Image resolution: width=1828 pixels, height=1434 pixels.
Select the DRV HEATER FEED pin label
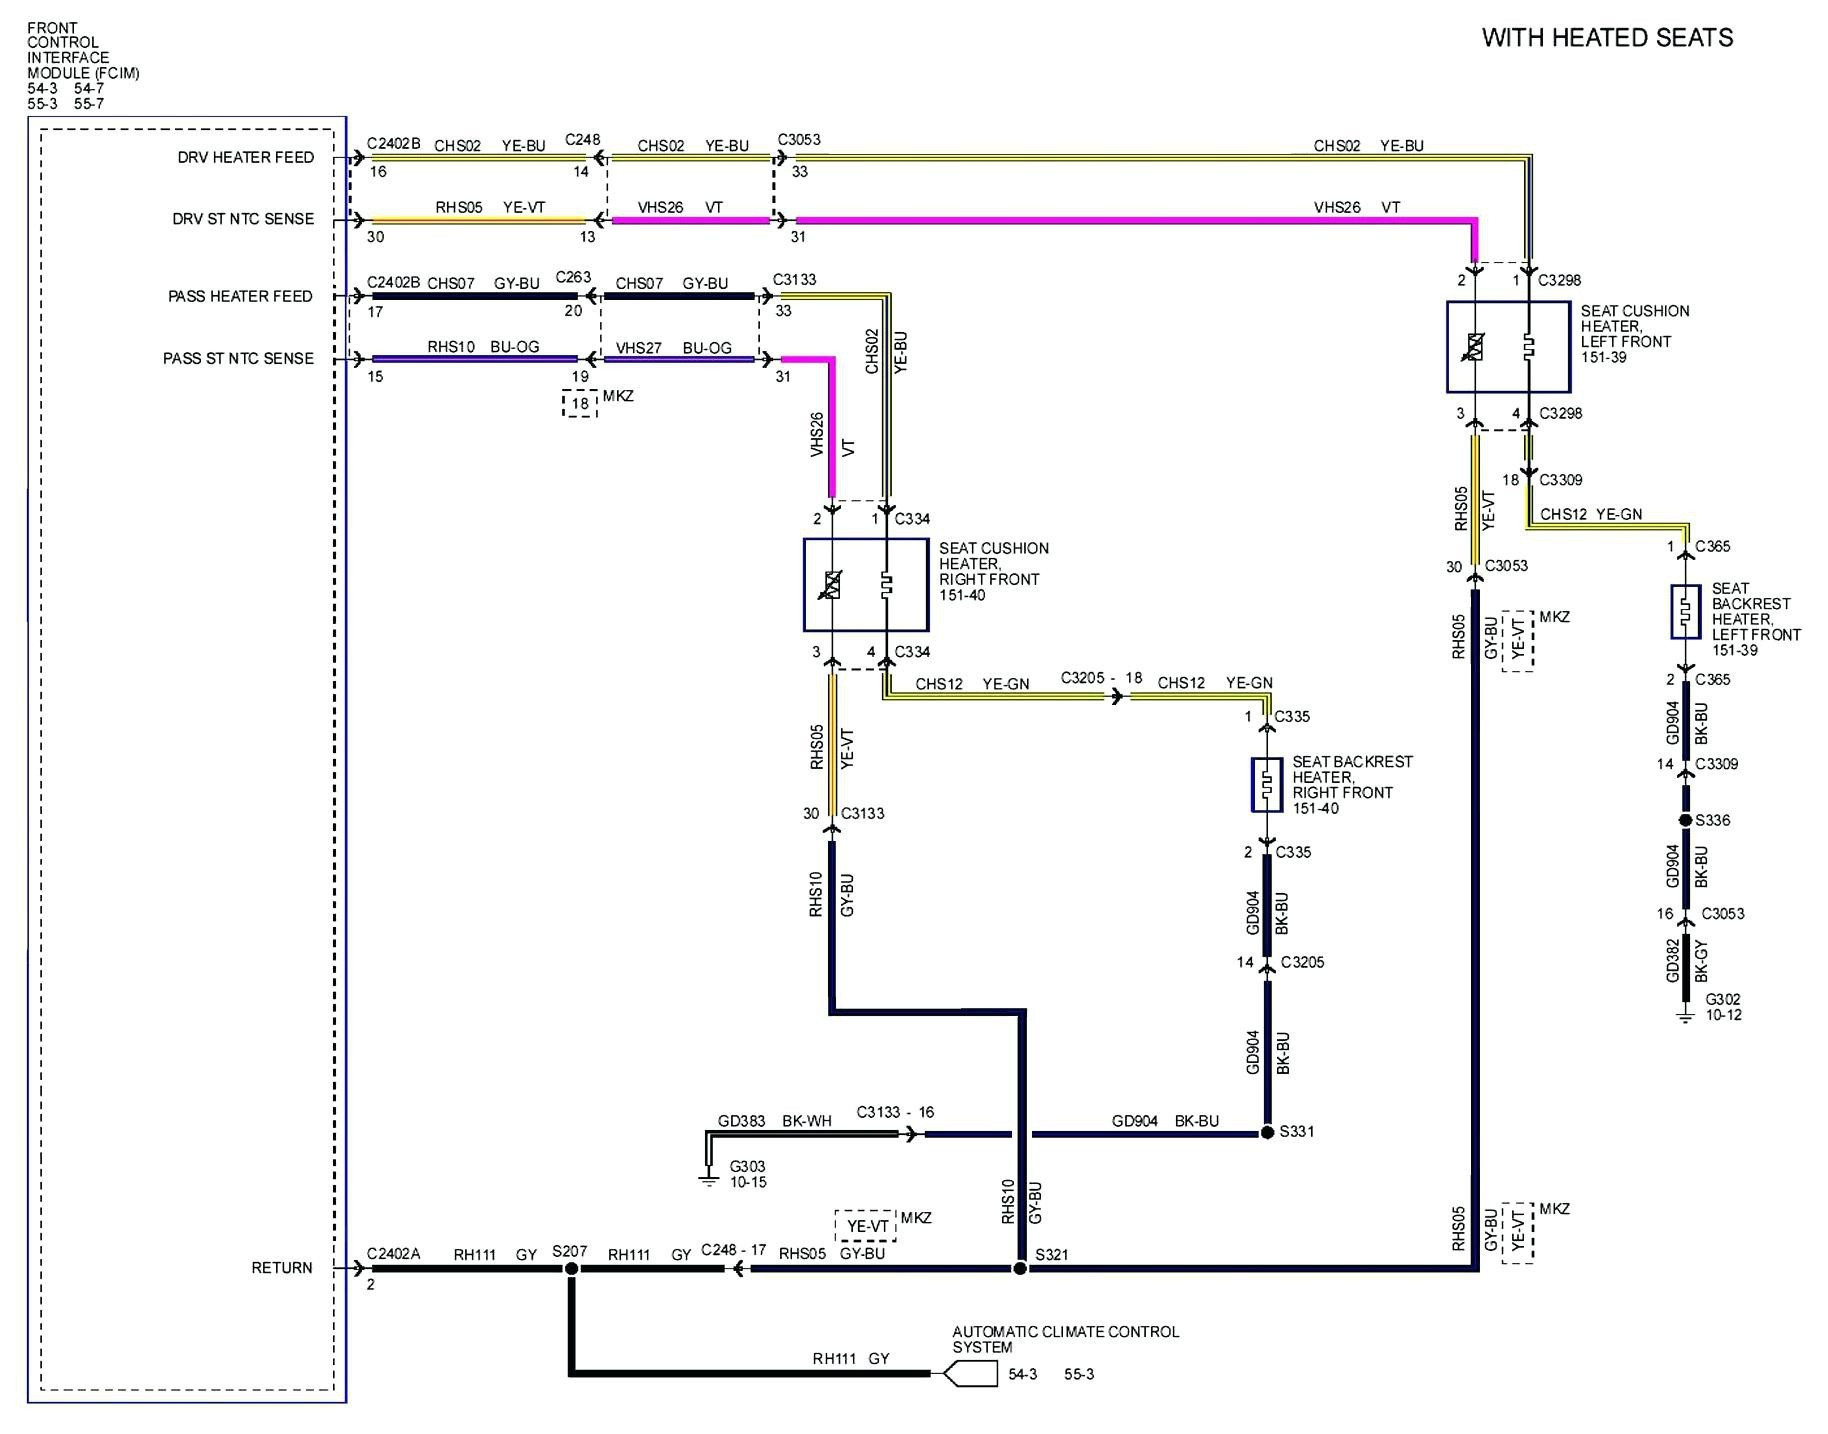[245, 158]
